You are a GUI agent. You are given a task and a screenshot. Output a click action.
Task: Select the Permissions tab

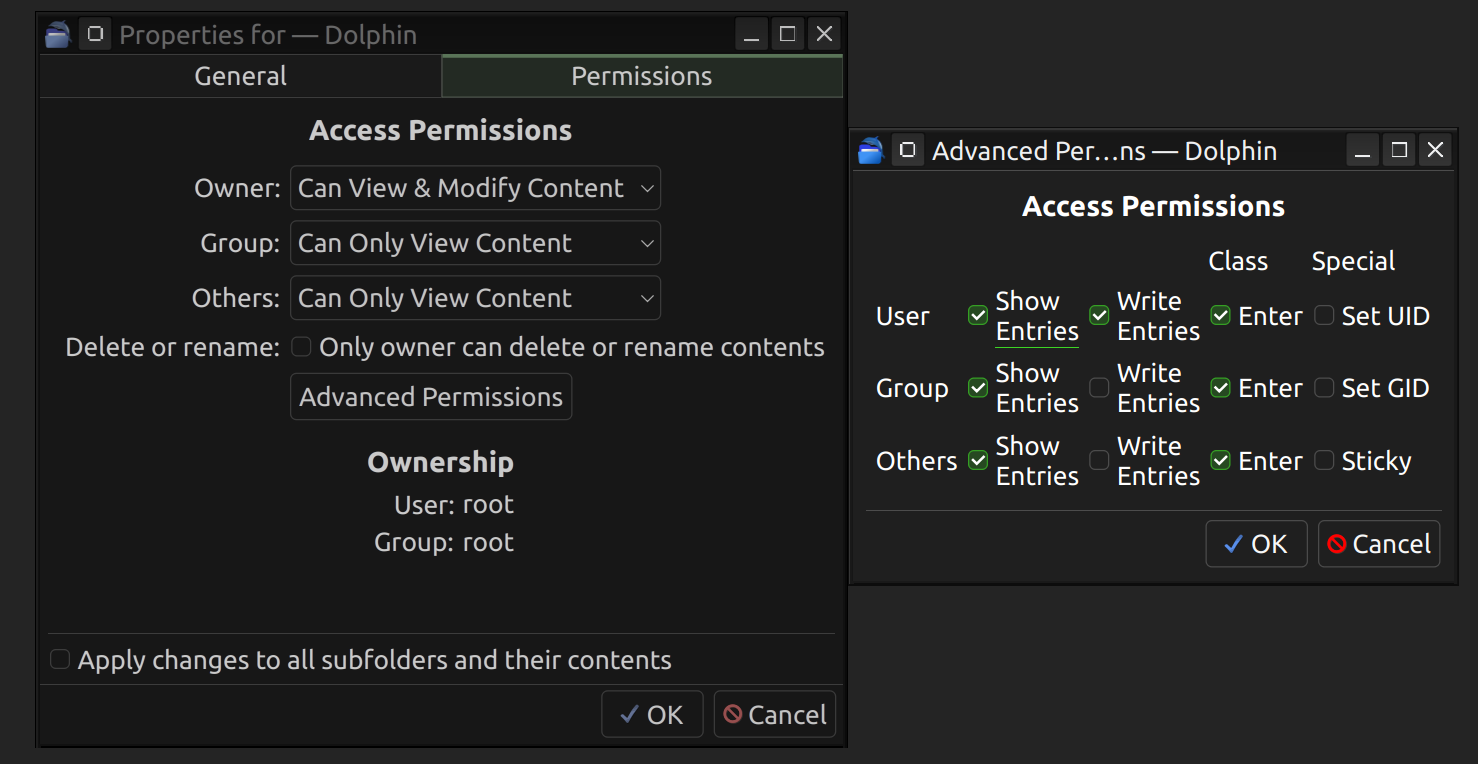pos(641,76)
